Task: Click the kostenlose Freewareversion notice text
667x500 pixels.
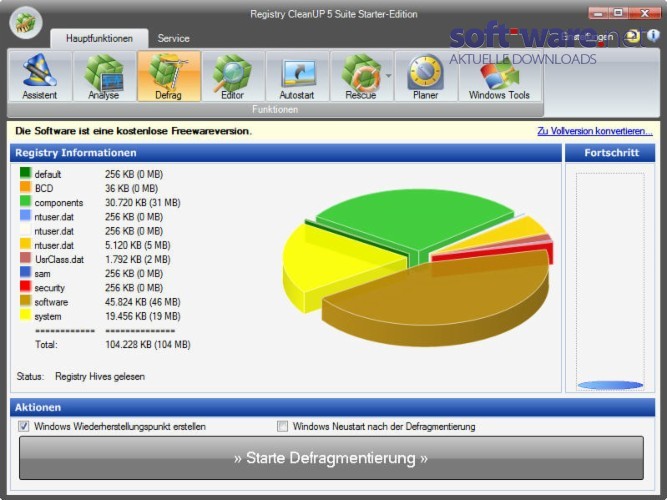Action: (x=133, y=131)
